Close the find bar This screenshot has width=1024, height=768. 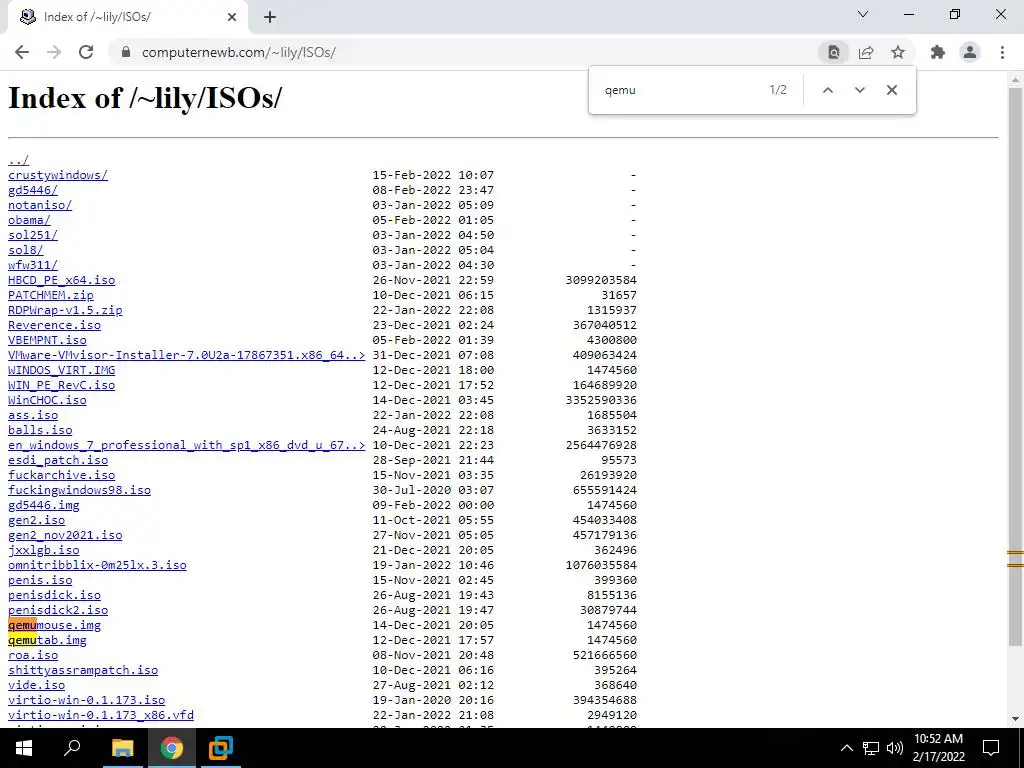[x=891, y=90]
